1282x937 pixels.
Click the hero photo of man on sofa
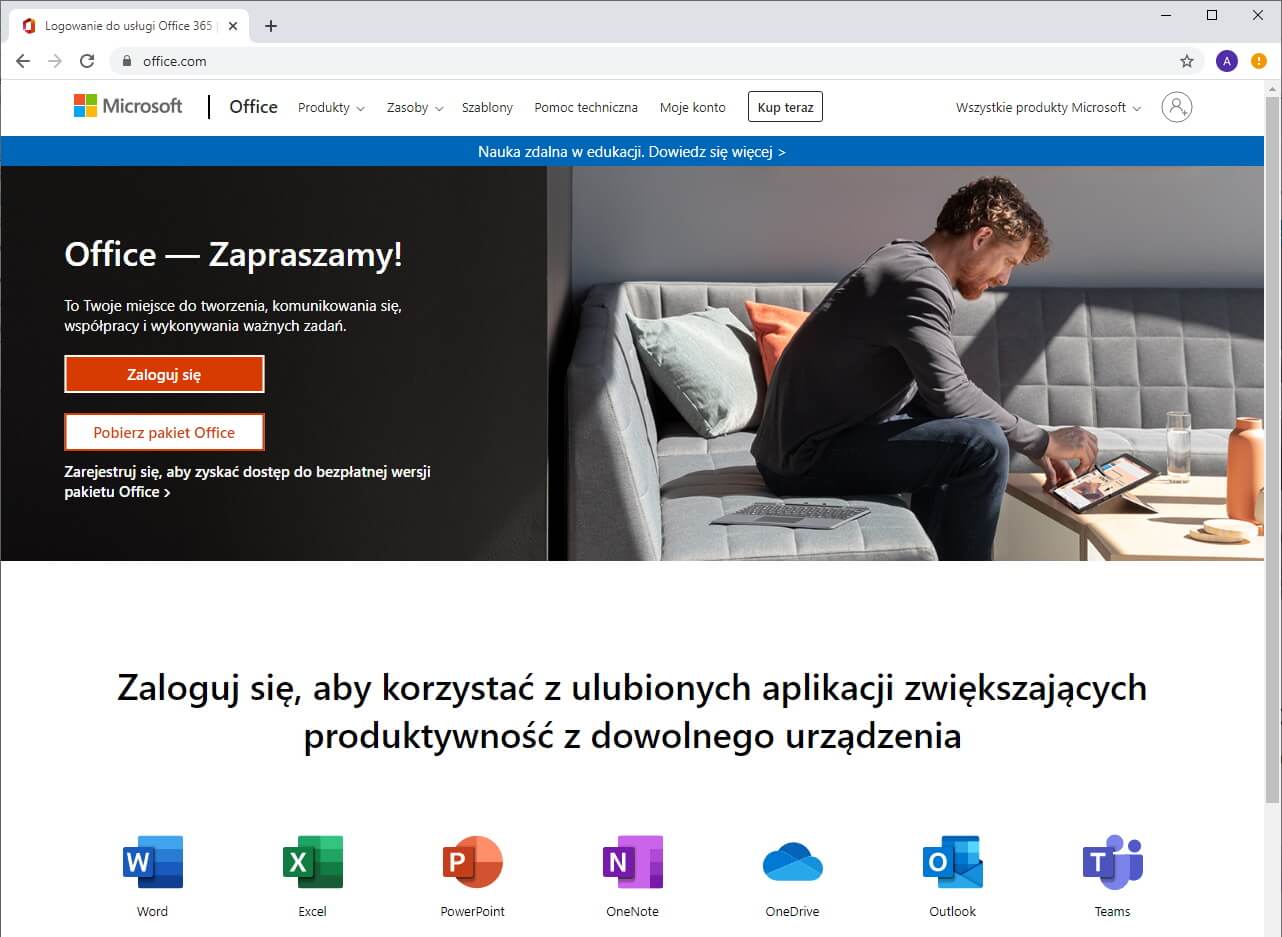coord(906,363)
